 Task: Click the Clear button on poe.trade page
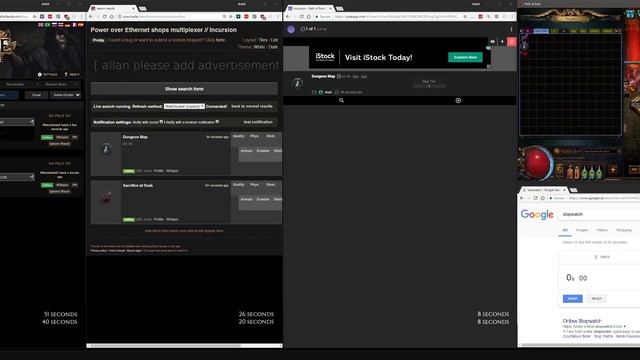click(x=36, y=95)
